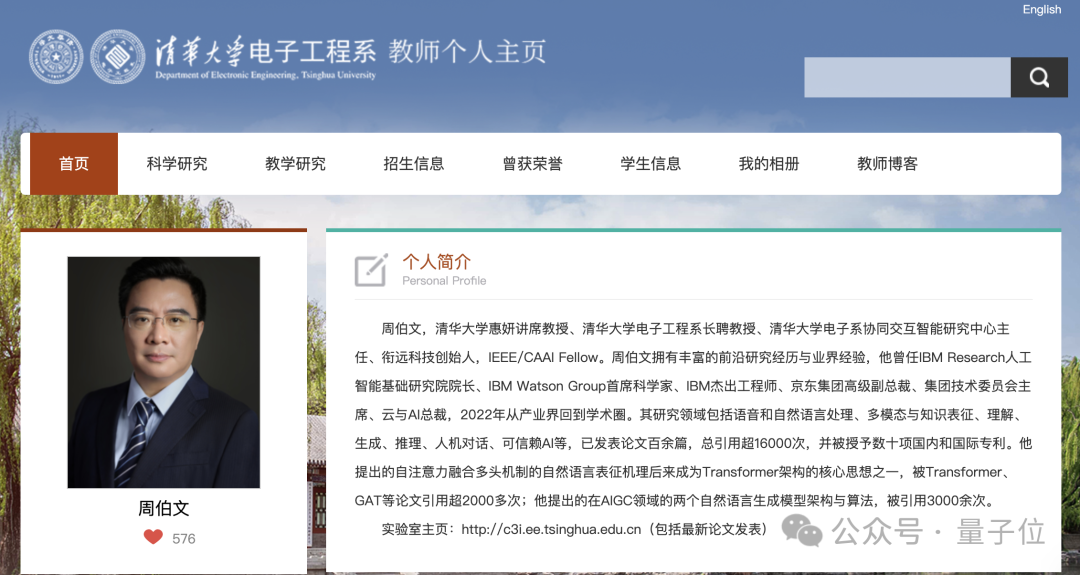Screen dimensions: 1080x575
Task: Click the Personal Profile edit pencil icon
Action: click(x=371, y=269)
